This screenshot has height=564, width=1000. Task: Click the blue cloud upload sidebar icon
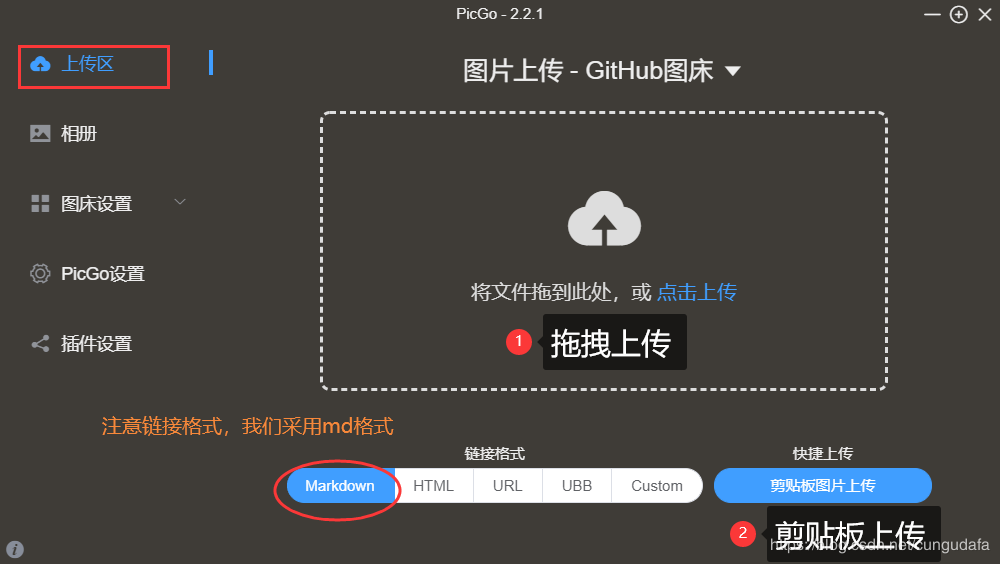[x=40, y=64]
